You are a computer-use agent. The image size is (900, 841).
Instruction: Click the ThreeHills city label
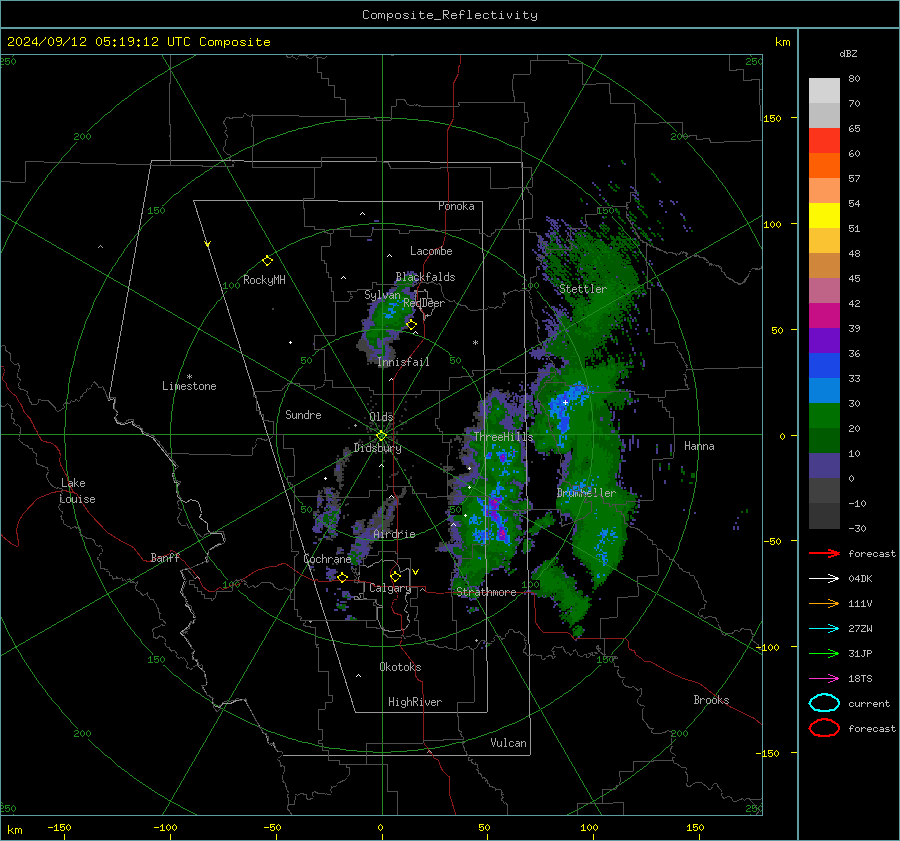click(x=503, y=437)
